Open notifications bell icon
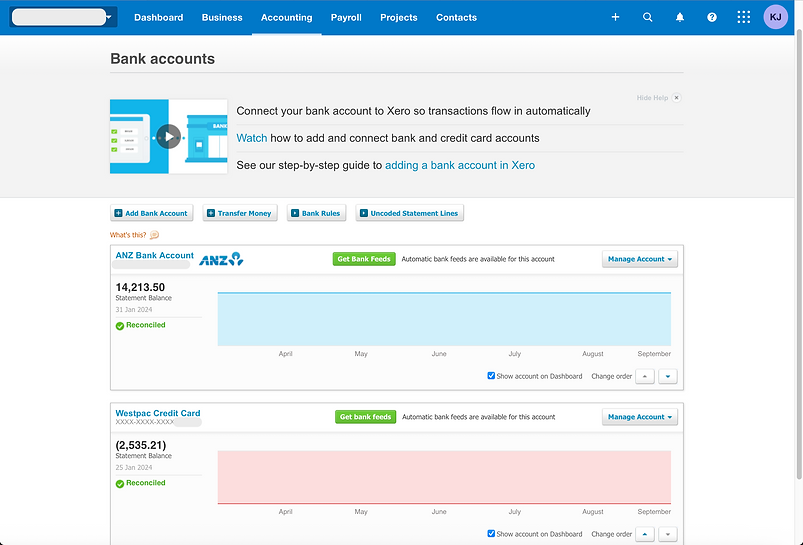The width and height of the screenshot is (803, 545). pos(680,17)
